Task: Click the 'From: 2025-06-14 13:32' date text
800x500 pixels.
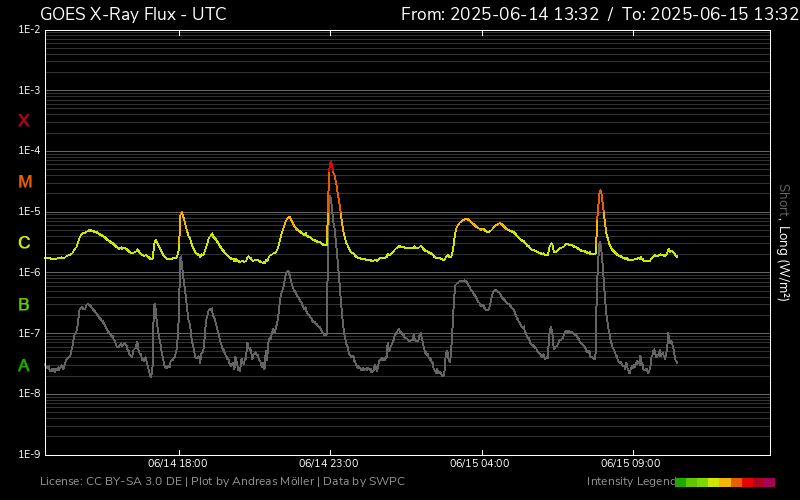Action: point(500,14)
